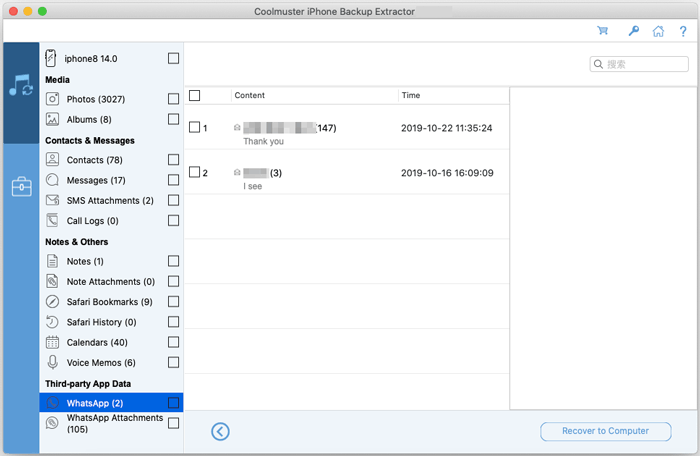Open the shopping cart purchase icon
This screenshot has width=700, height=456.
(603, 31)
